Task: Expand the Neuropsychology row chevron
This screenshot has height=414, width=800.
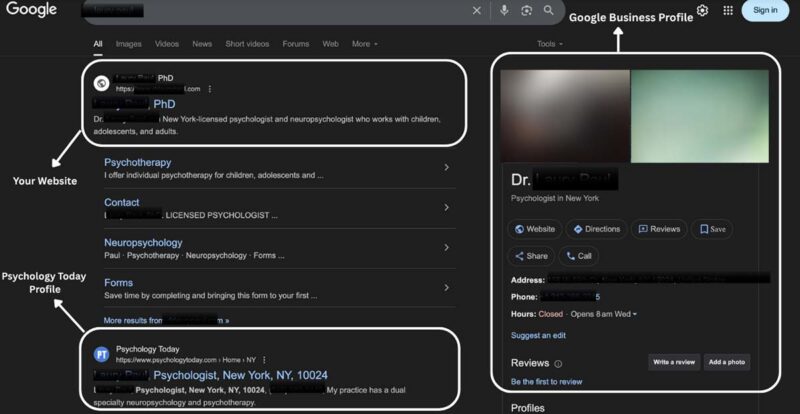Action: coord(446,248)
